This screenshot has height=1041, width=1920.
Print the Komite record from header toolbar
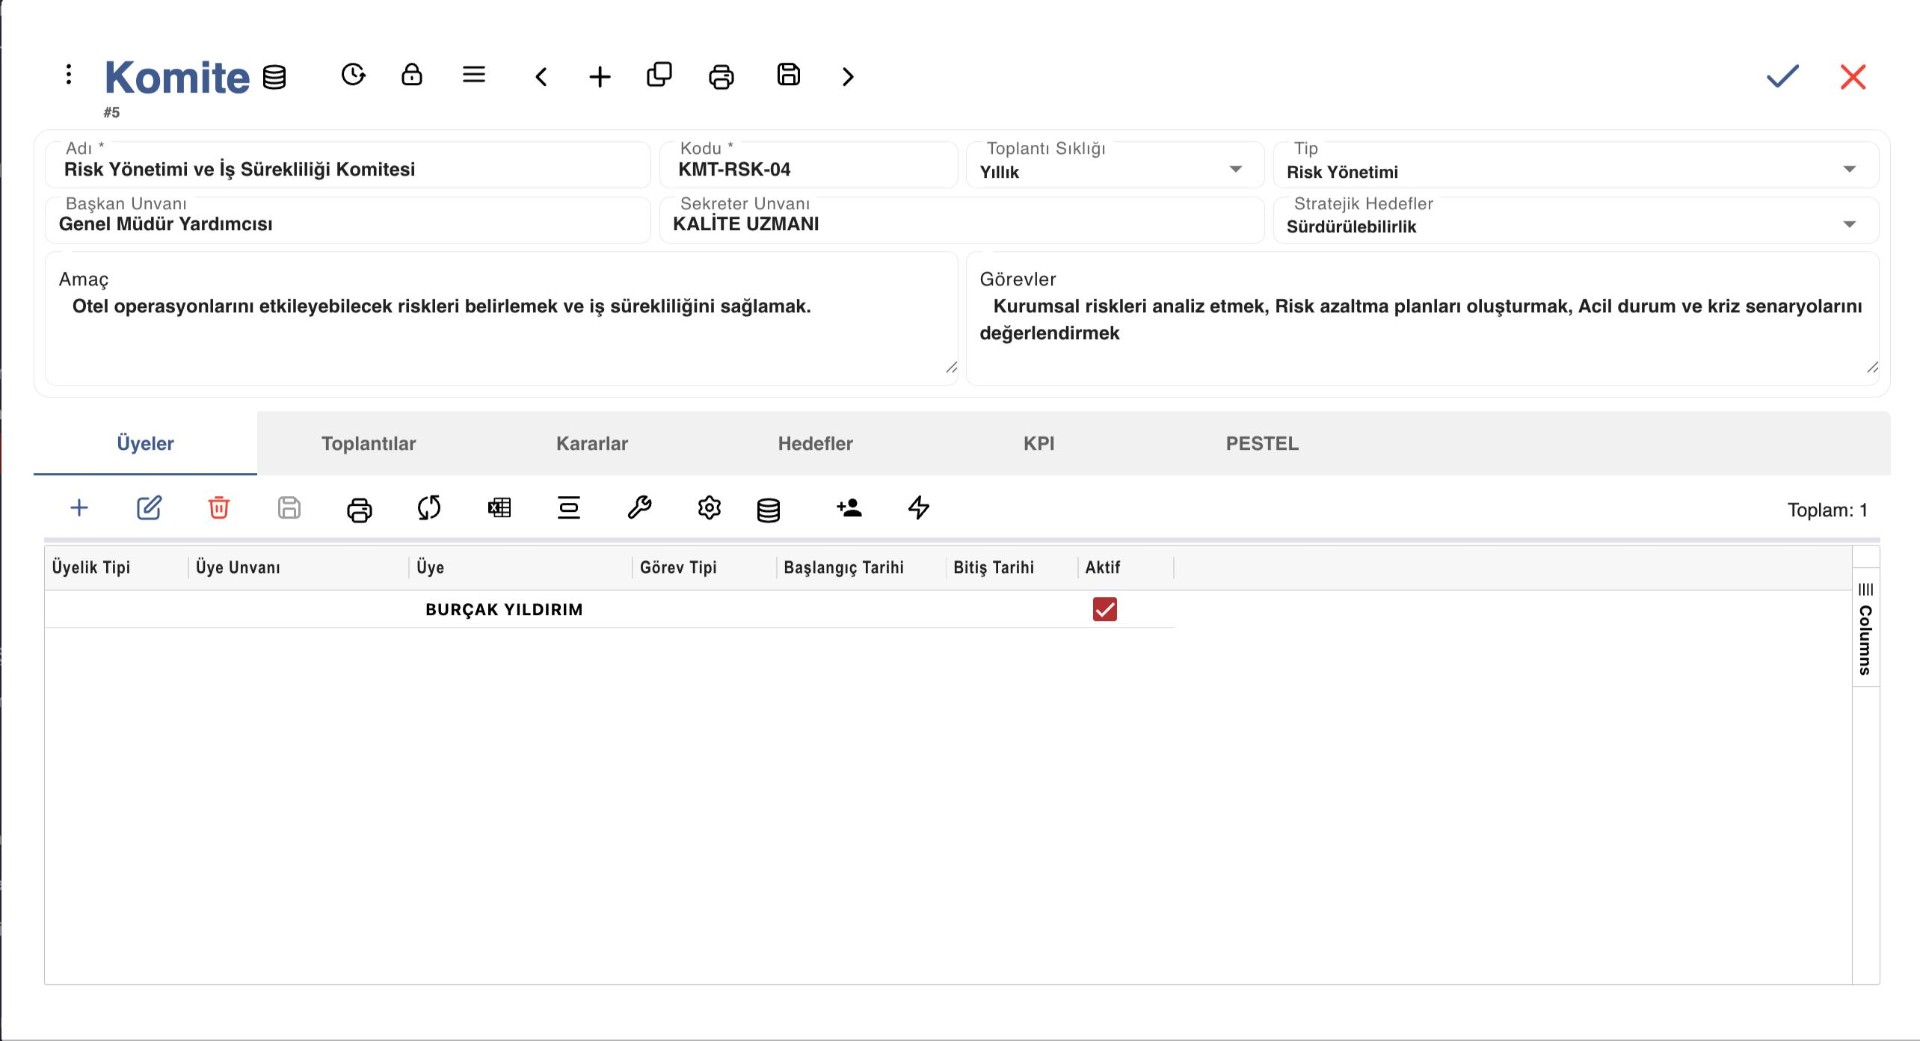tap(721, 77)
